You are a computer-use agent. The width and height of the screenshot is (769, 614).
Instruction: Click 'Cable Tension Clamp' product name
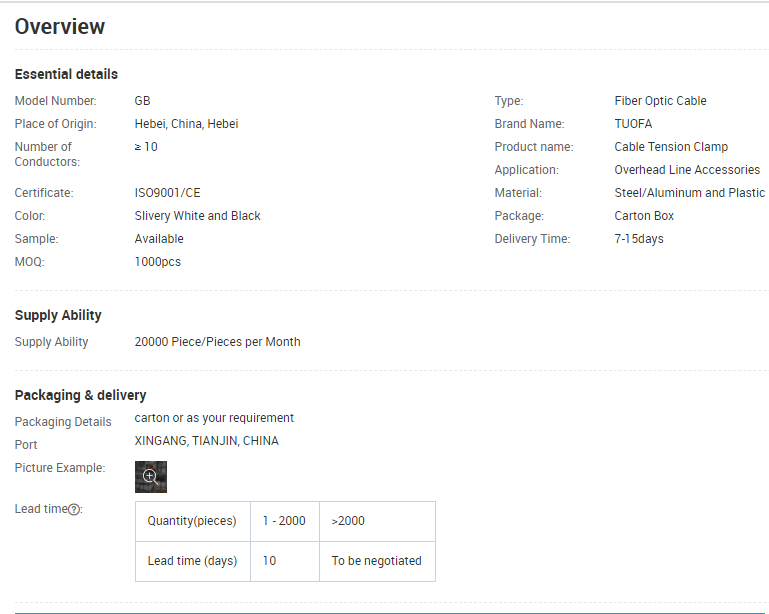point(671,147)
